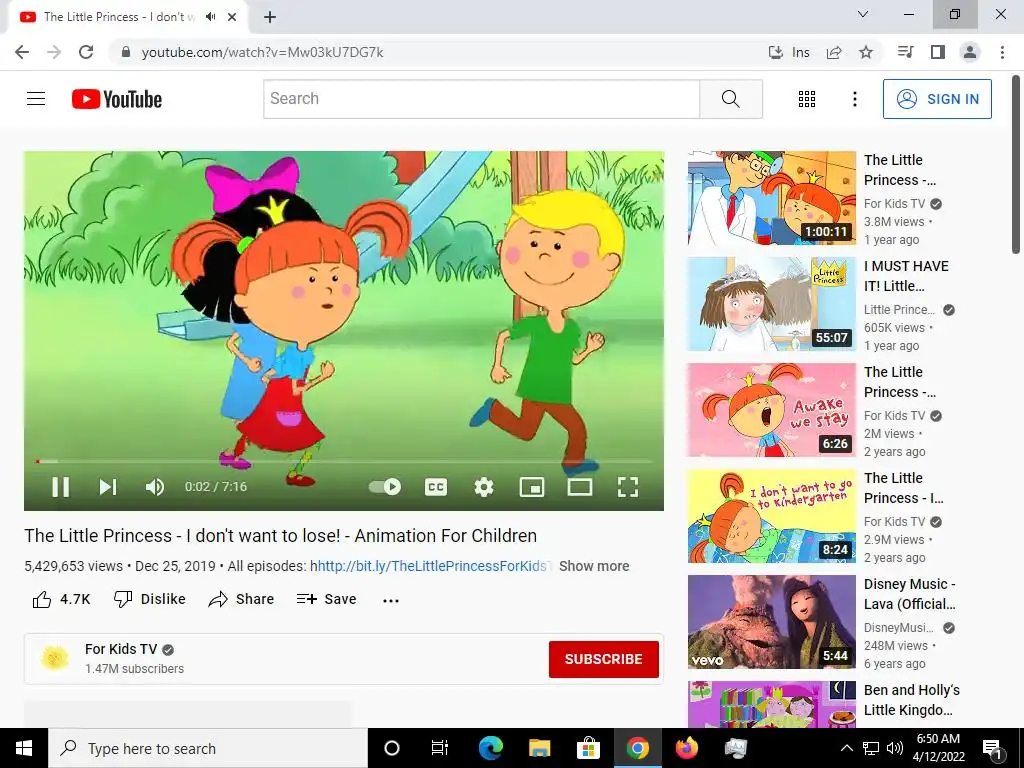Go forward in browser history

[54, 52]
